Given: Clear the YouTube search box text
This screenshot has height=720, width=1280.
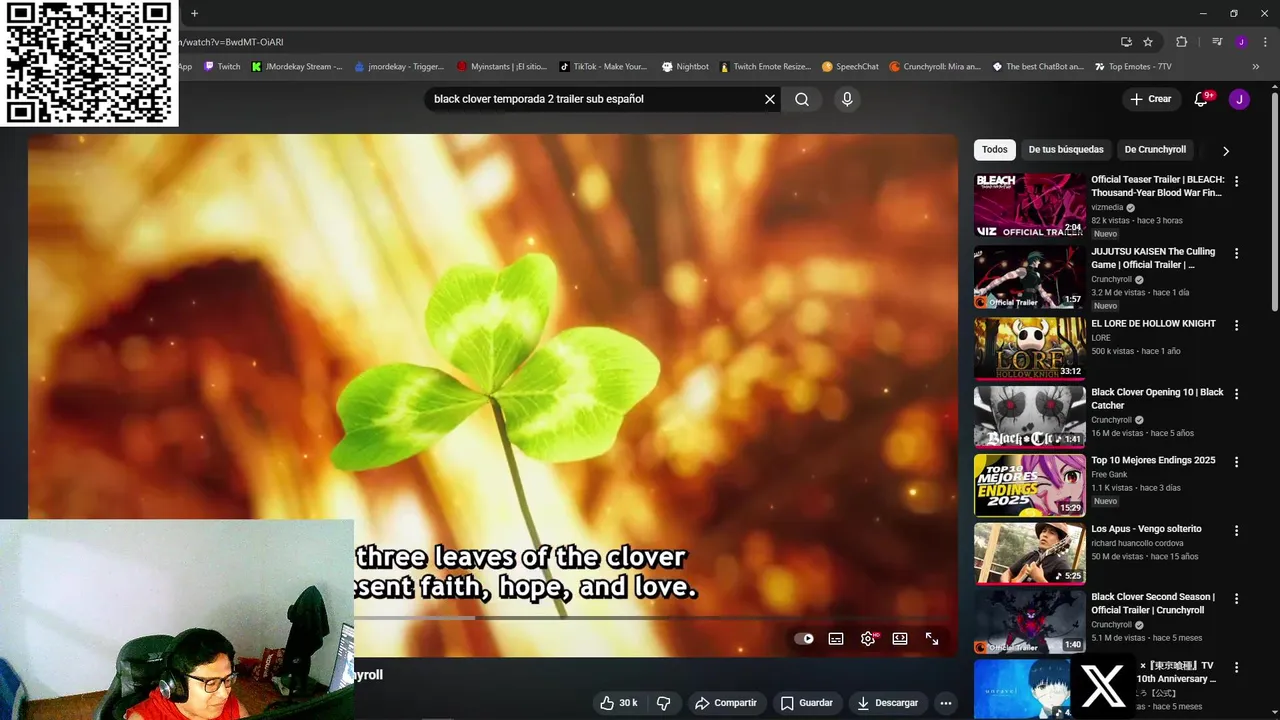Looking at the screenshot, I should (x=770, y=99).
